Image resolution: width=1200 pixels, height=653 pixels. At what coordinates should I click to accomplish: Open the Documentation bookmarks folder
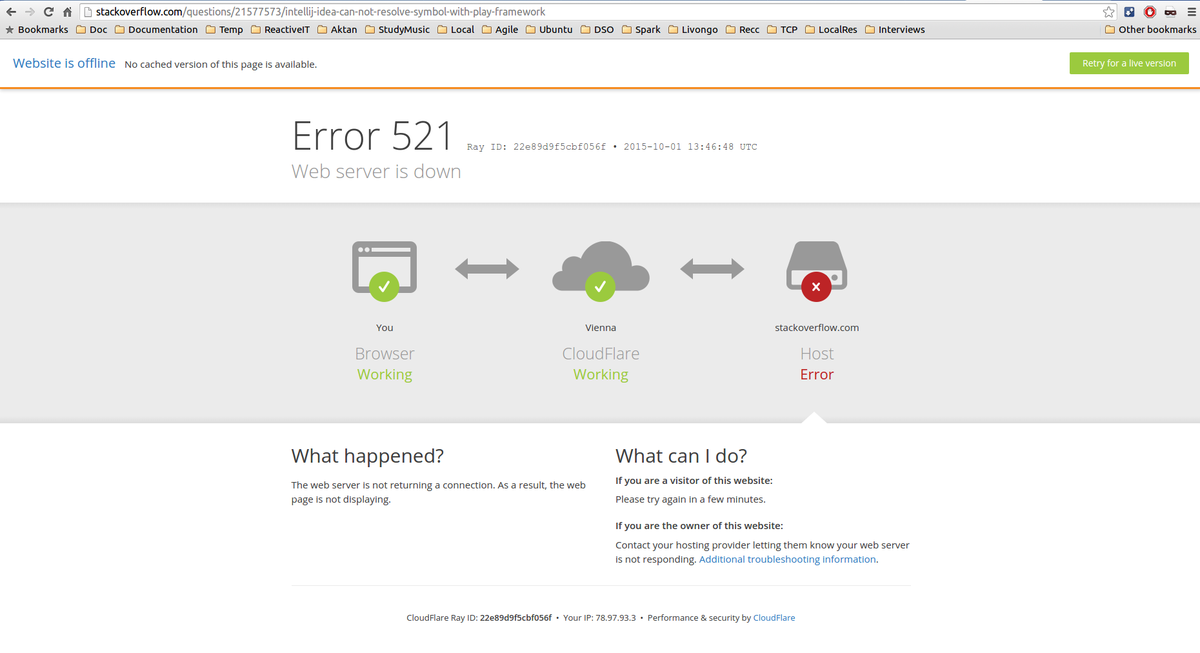(x=156, y=30)
